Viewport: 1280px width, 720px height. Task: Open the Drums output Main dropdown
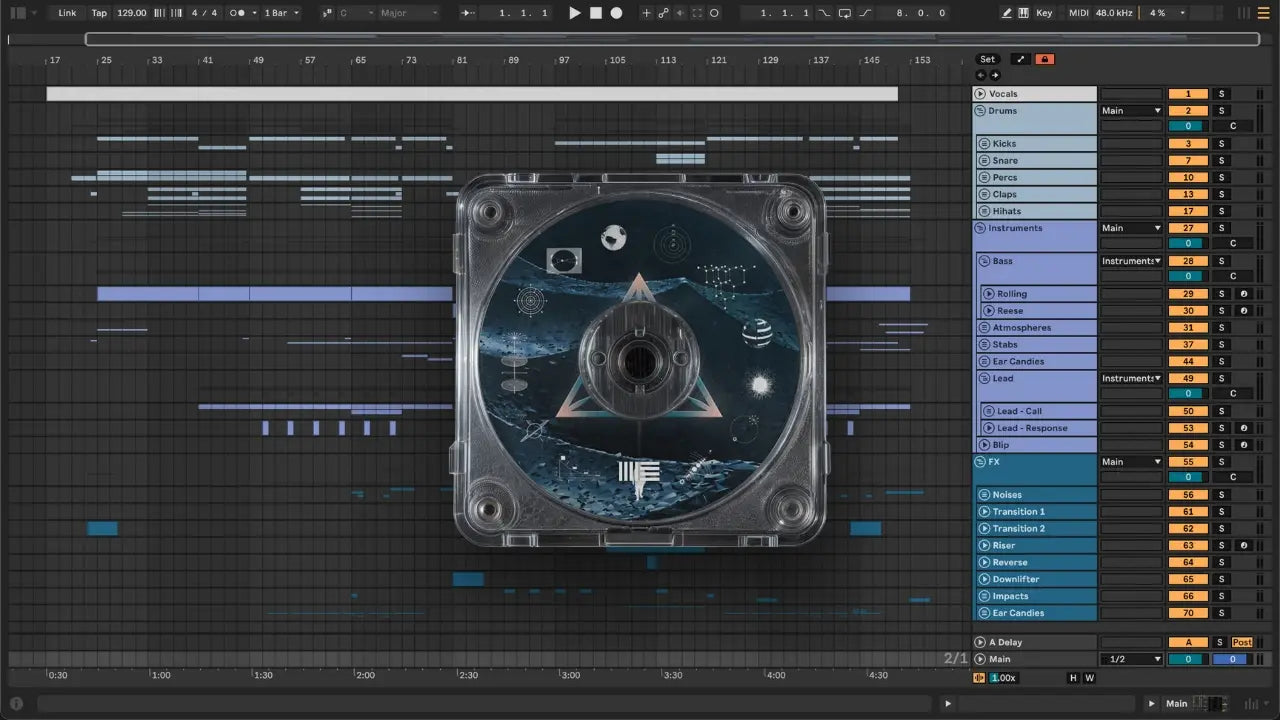pos(1131,111)
